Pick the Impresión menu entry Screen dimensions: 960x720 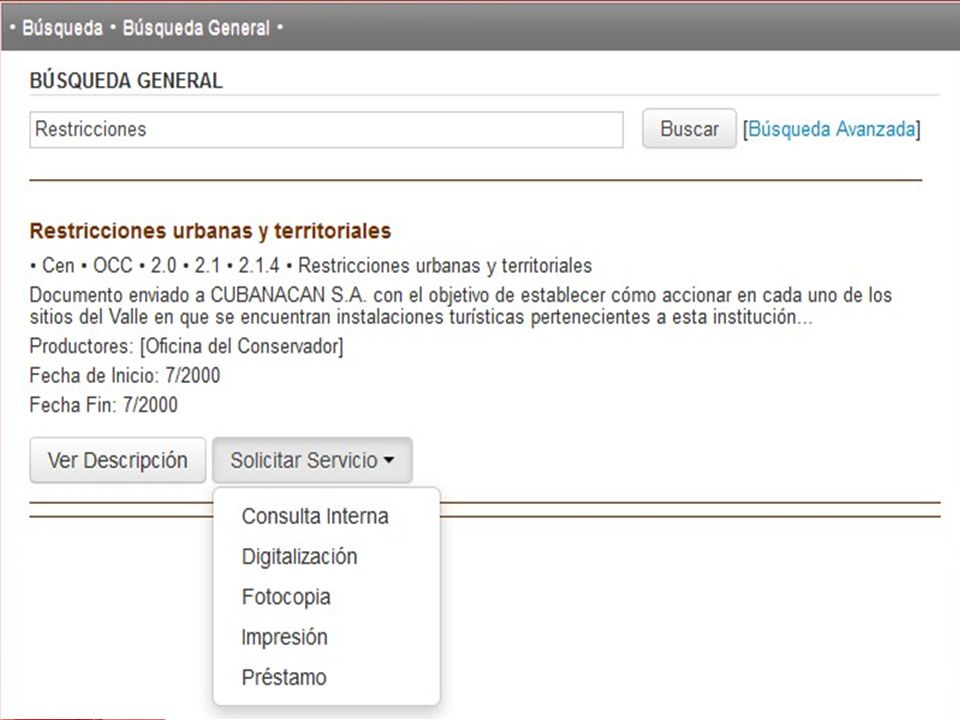326,637
